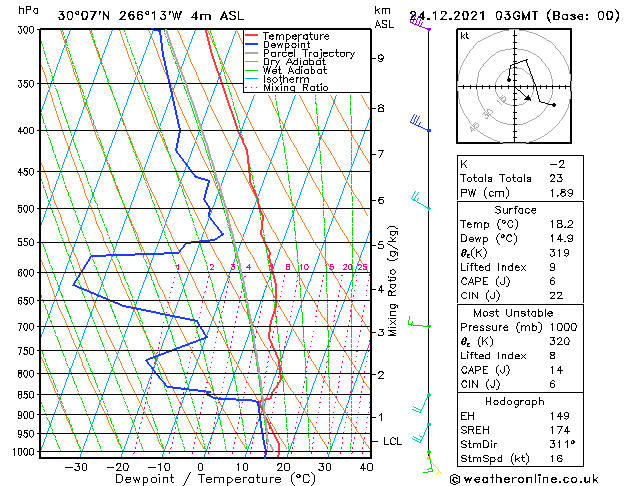Screen dimensions: 629x486
Task: Click the Most Unstable CAPE value 14
Action: [556, 370]
